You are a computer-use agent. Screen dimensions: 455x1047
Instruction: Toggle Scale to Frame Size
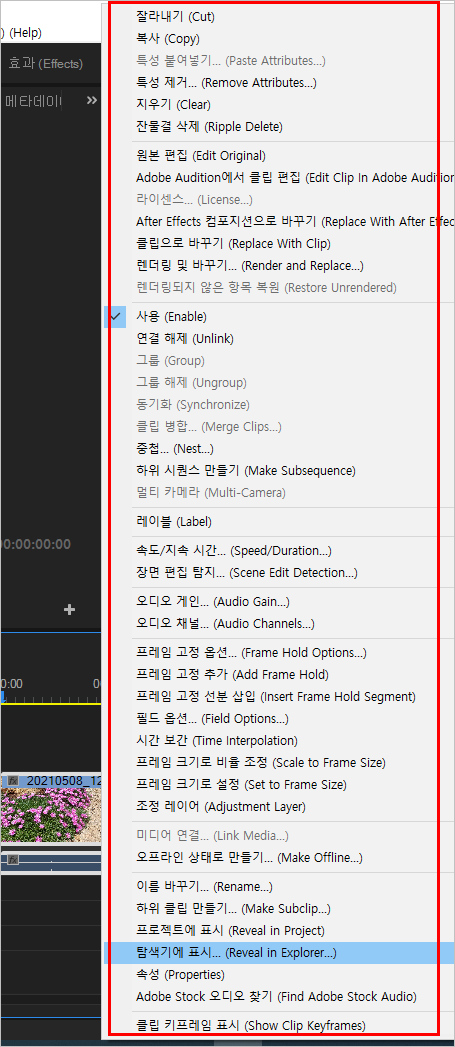click(x=279, y=763)
